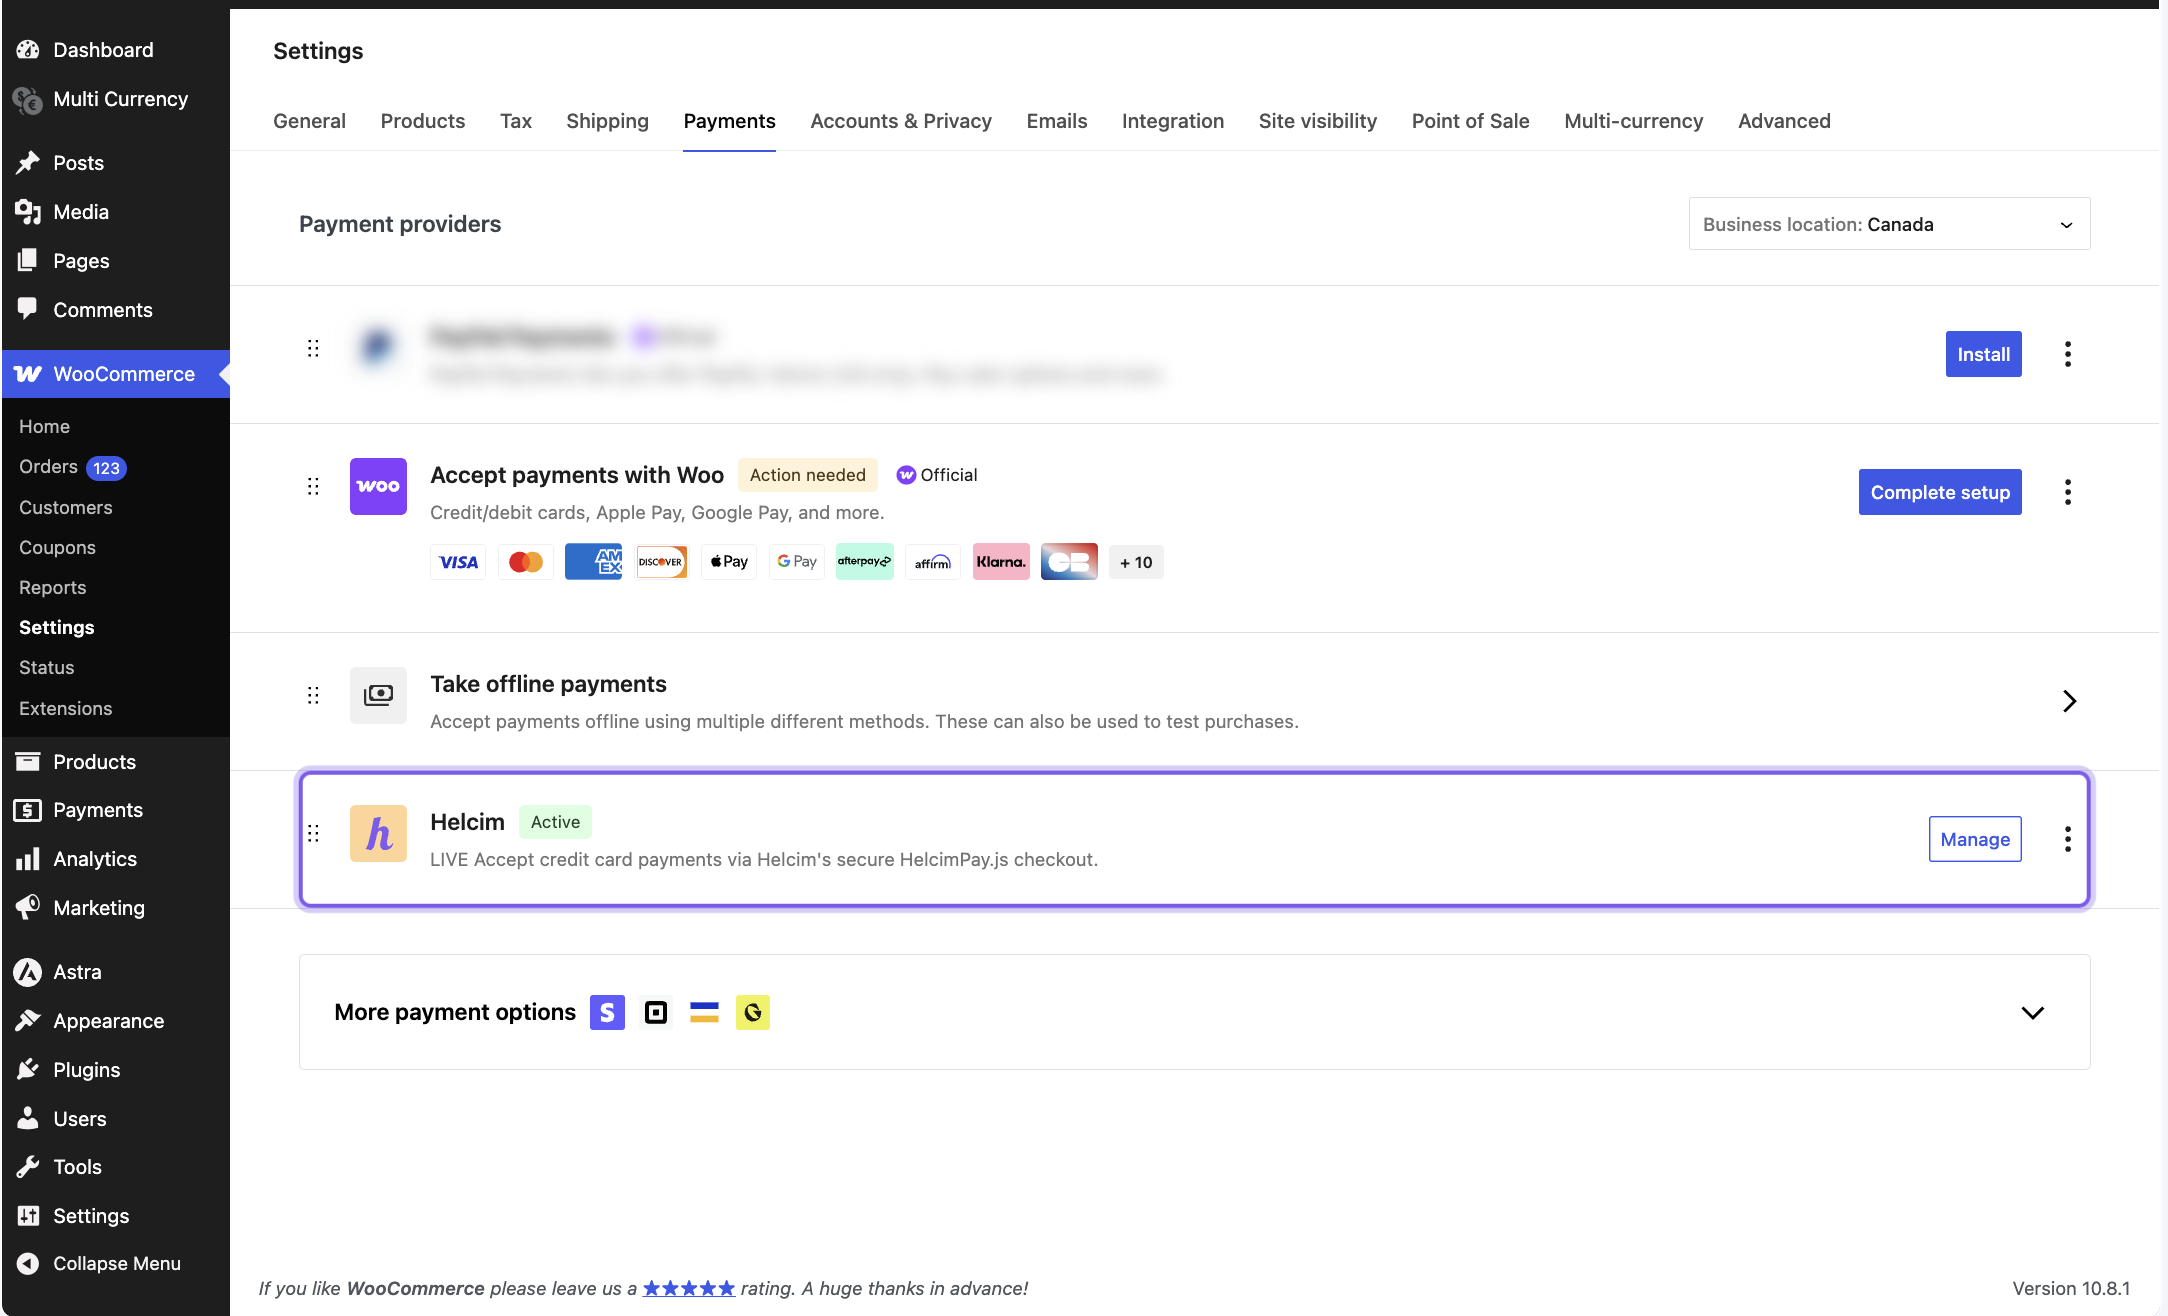Click the offline payments cash icon
Screen dimensions: 2168x1316
378,695
